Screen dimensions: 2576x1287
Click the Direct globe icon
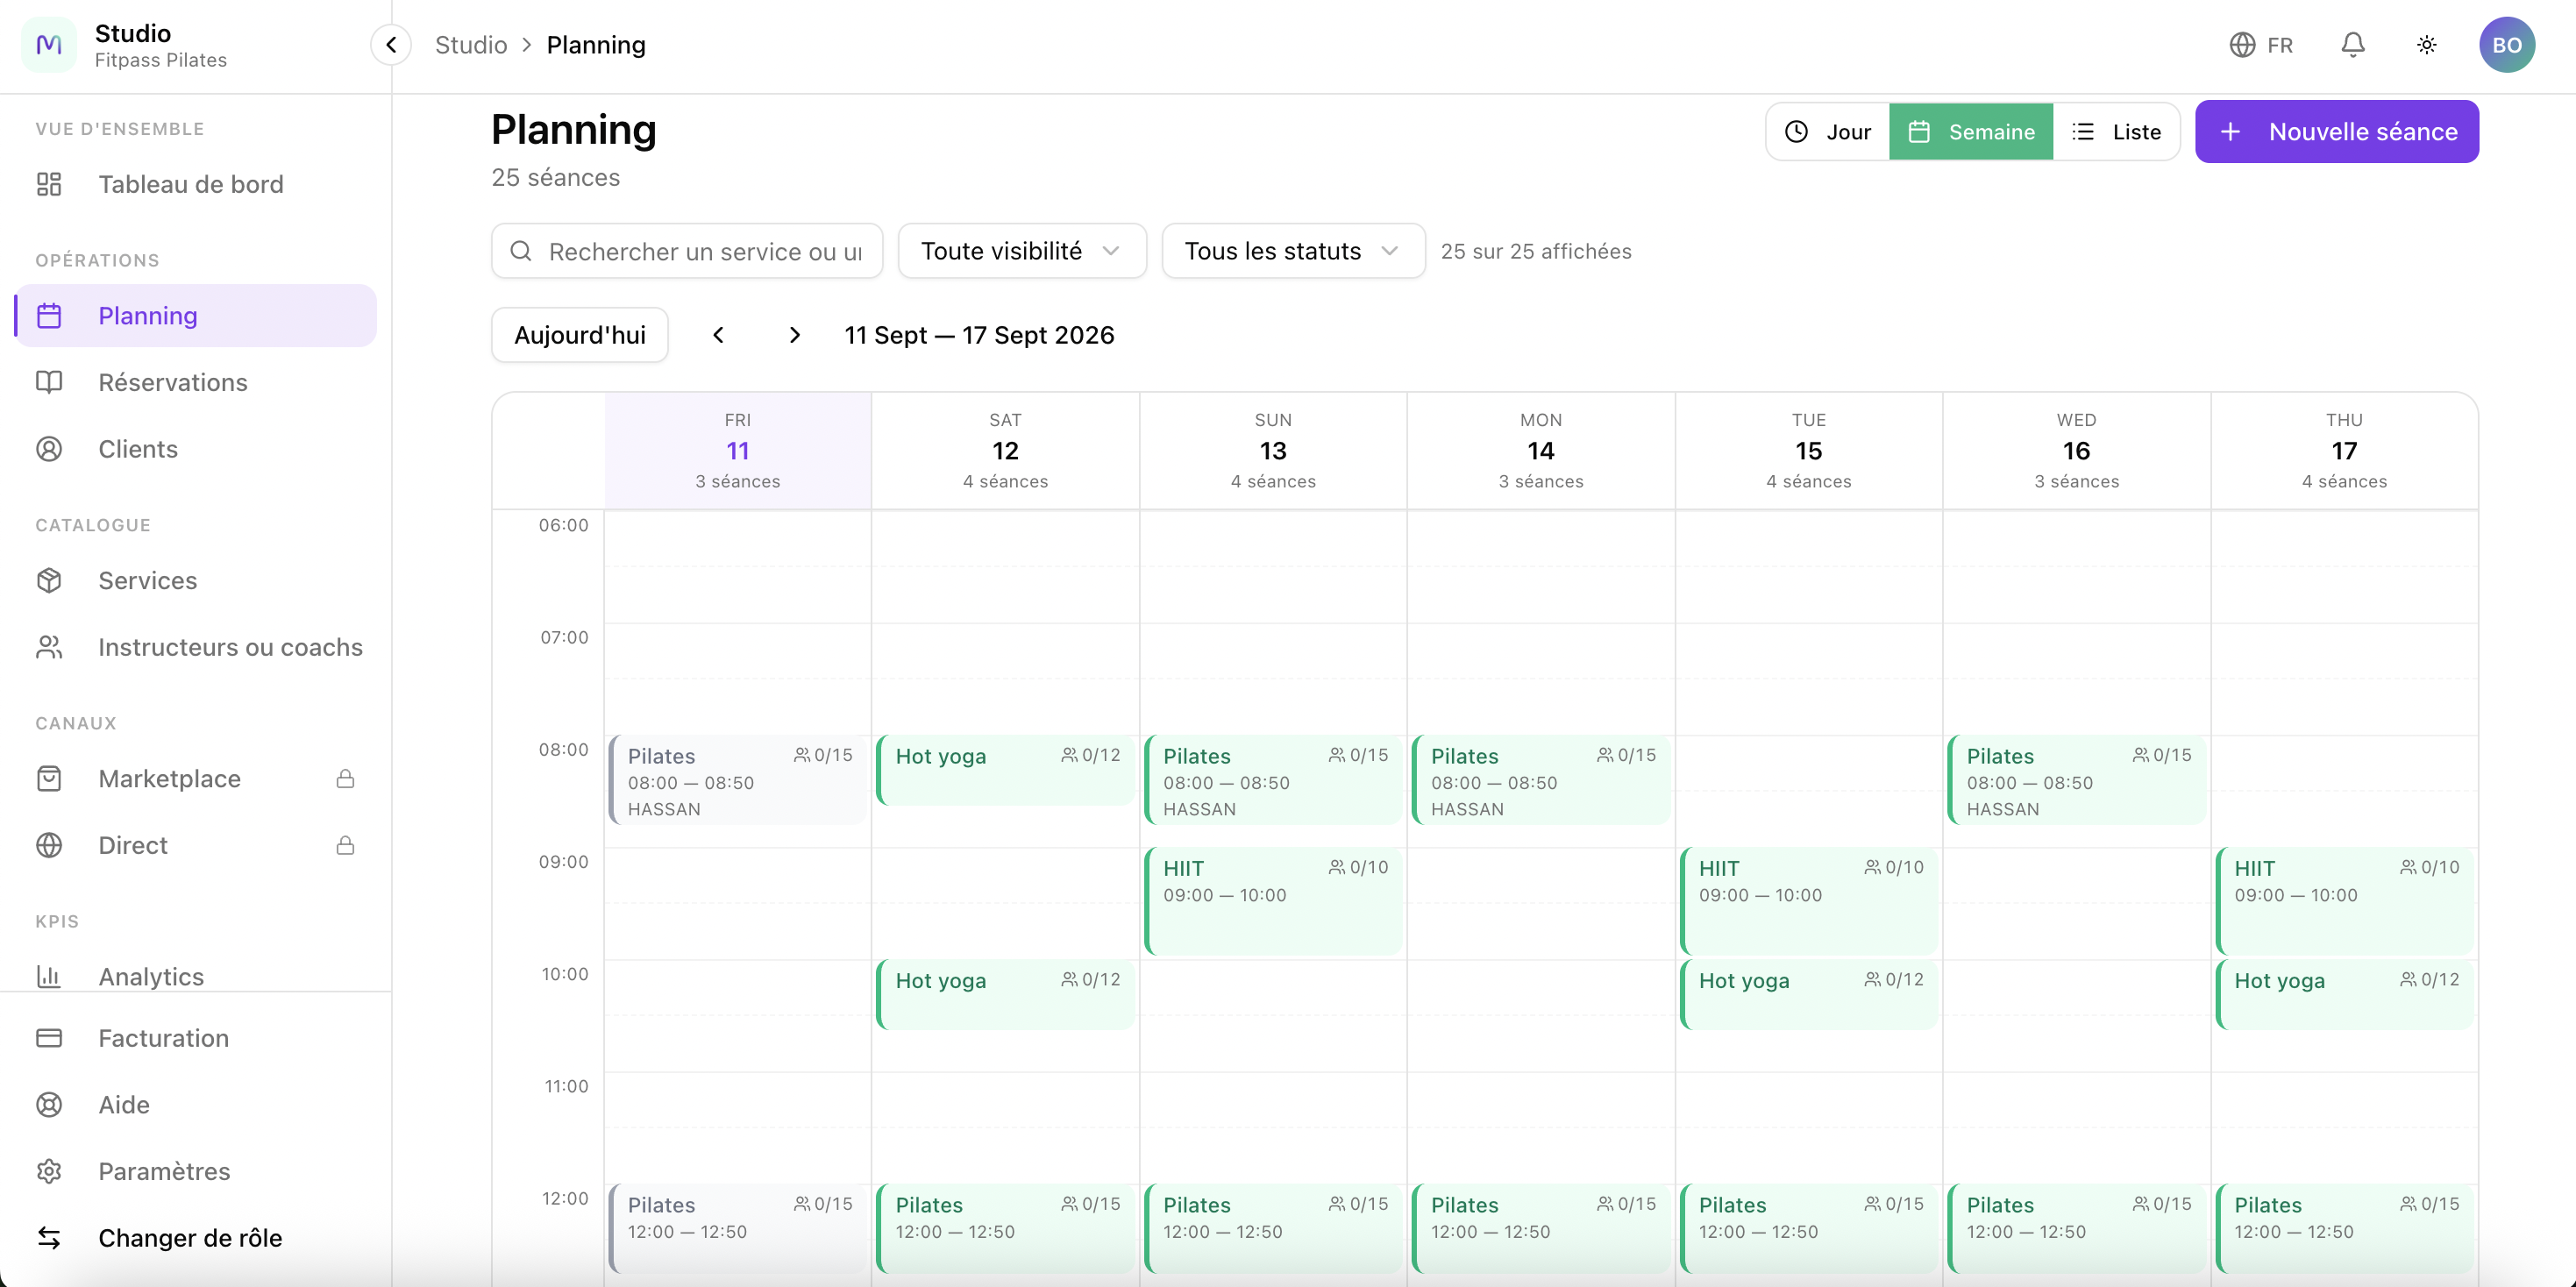pyautogui.click(x=49, y=845)
